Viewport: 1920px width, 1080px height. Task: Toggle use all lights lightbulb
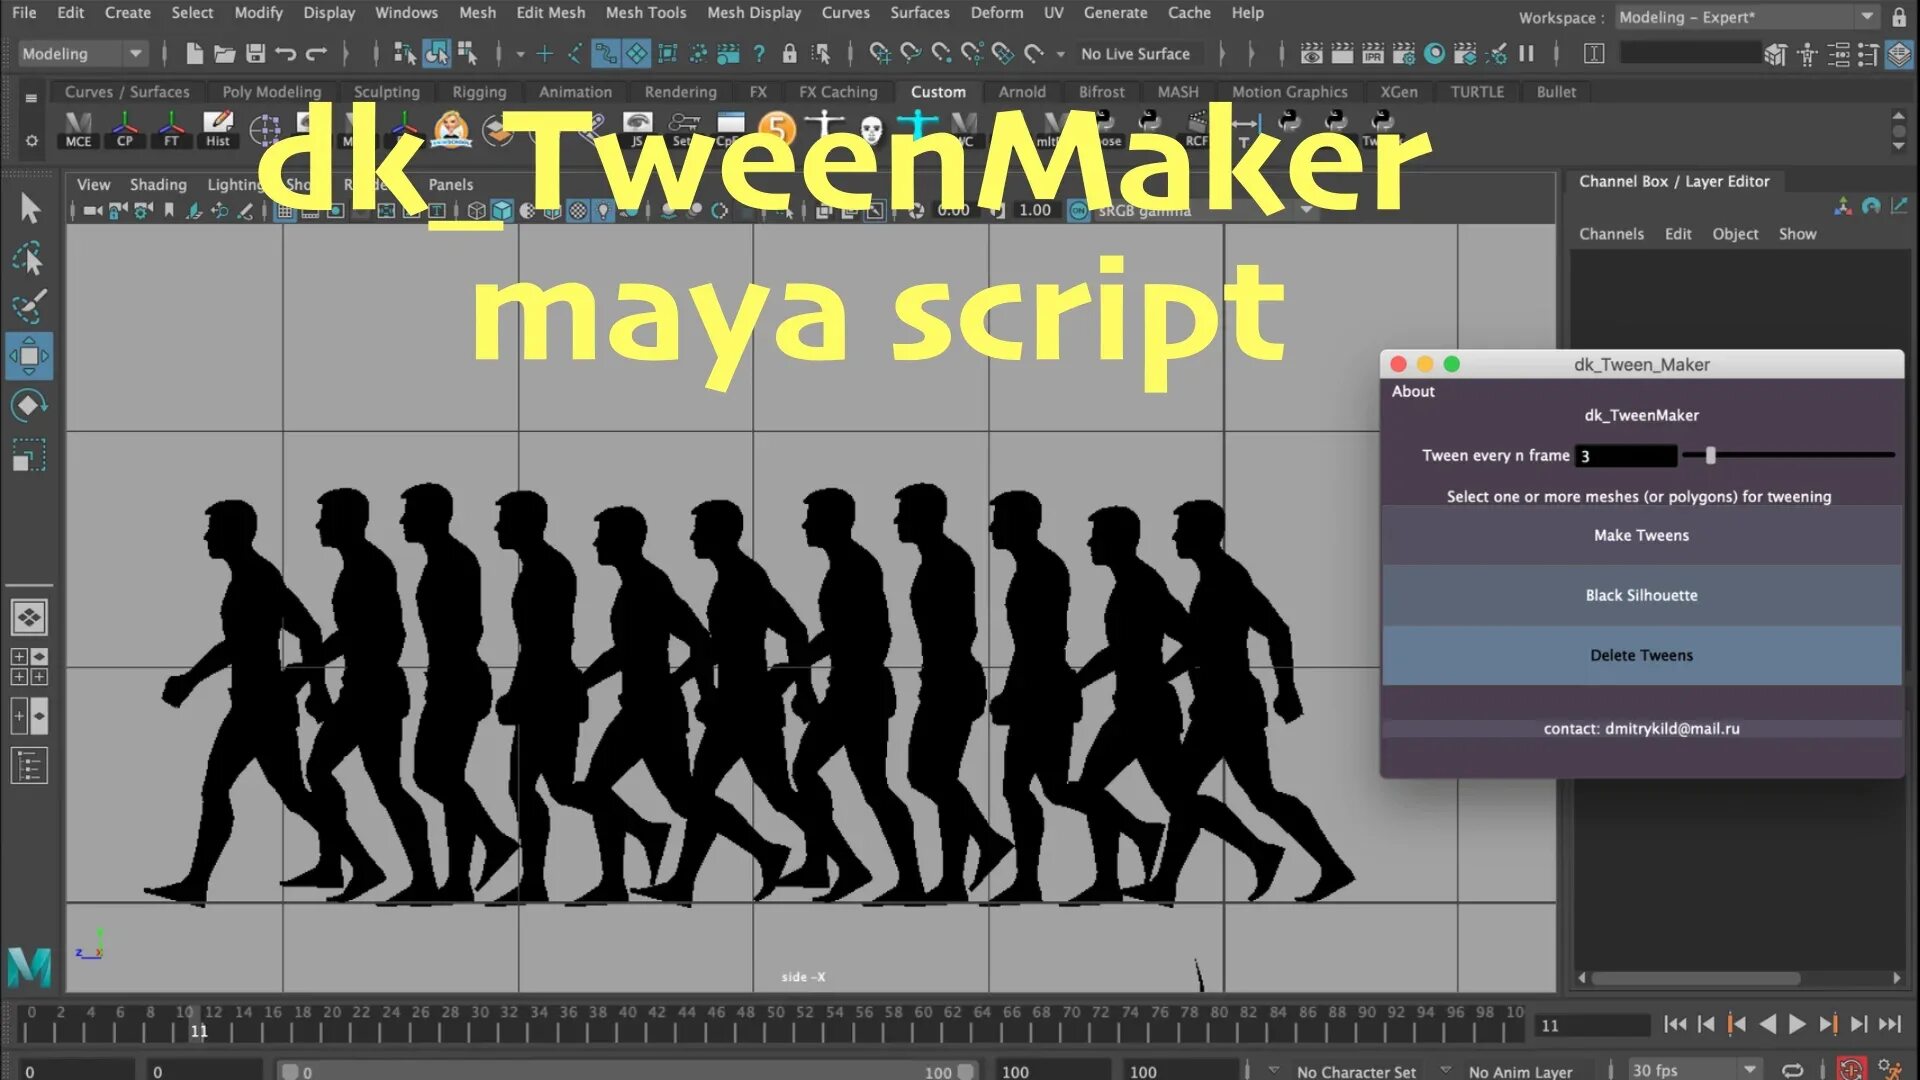[x=603, y=211]
